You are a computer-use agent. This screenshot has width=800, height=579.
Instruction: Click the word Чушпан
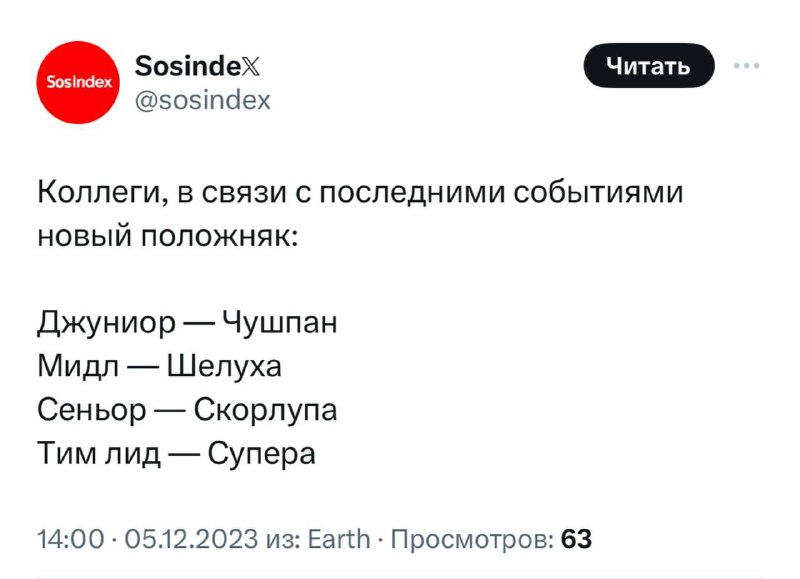(281, 322)
